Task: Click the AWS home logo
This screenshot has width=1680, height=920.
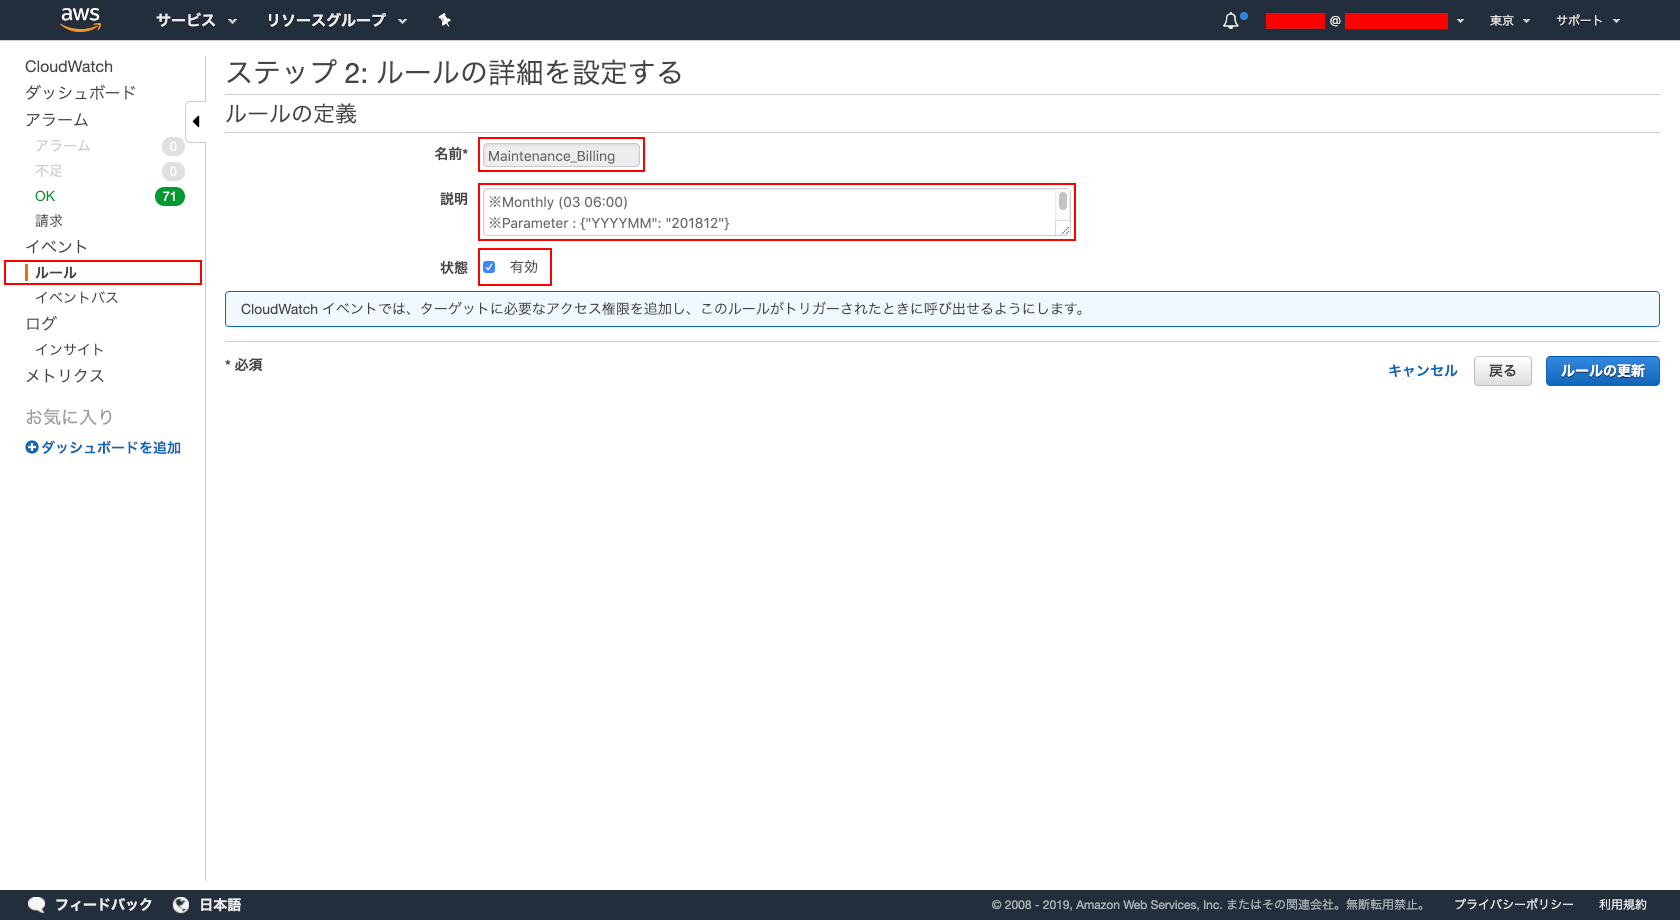Action: (x=80, y=20)
